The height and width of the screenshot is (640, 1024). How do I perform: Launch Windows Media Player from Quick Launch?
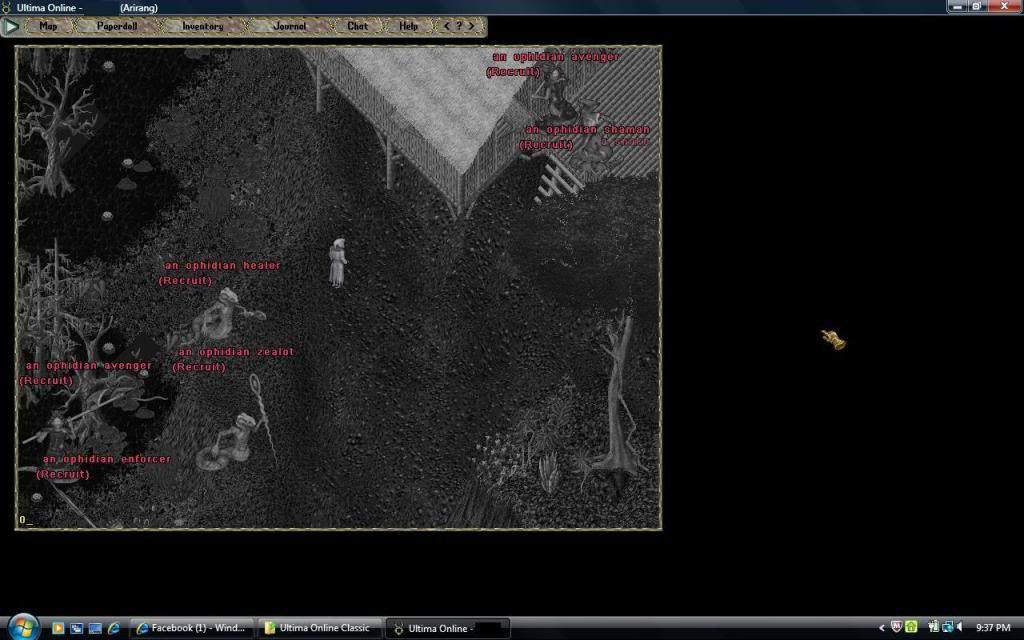pos(58,628)
